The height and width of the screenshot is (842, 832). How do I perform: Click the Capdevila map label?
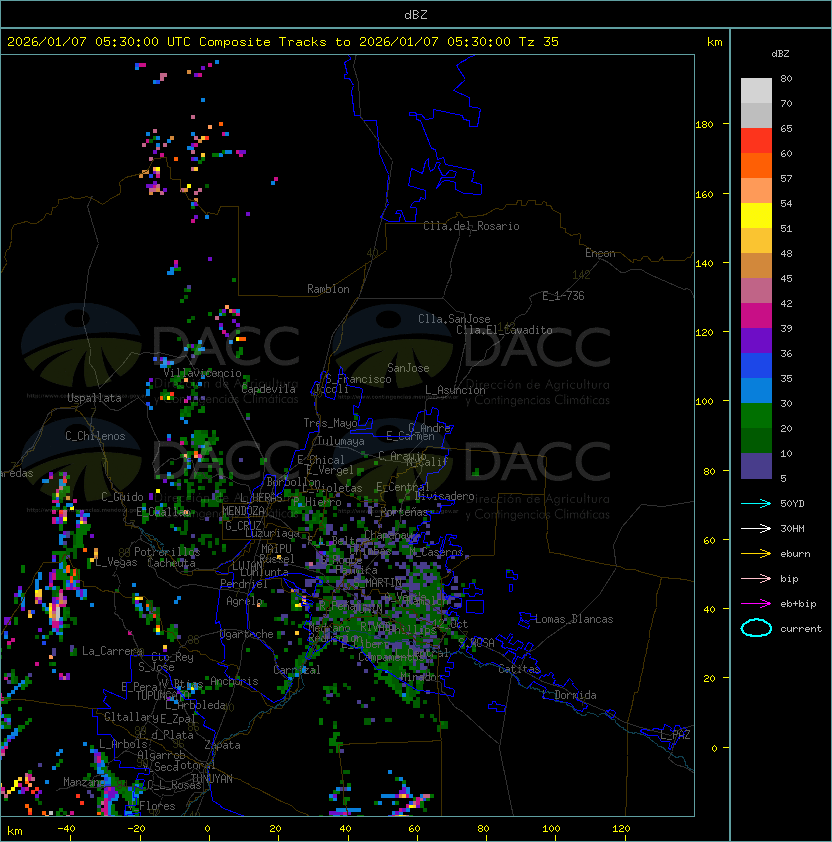[268, 389]
